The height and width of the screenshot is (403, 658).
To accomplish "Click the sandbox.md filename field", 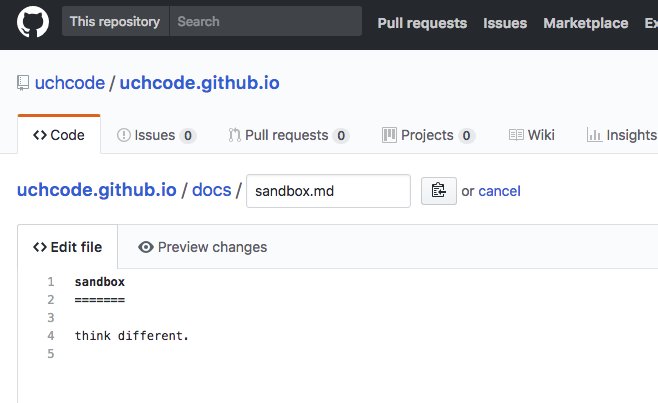I will 328,191.
